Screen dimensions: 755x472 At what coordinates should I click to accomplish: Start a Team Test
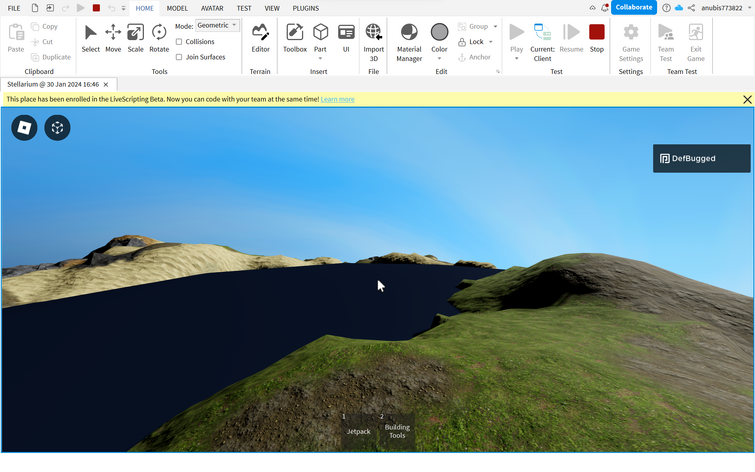(x=666, y=43)
